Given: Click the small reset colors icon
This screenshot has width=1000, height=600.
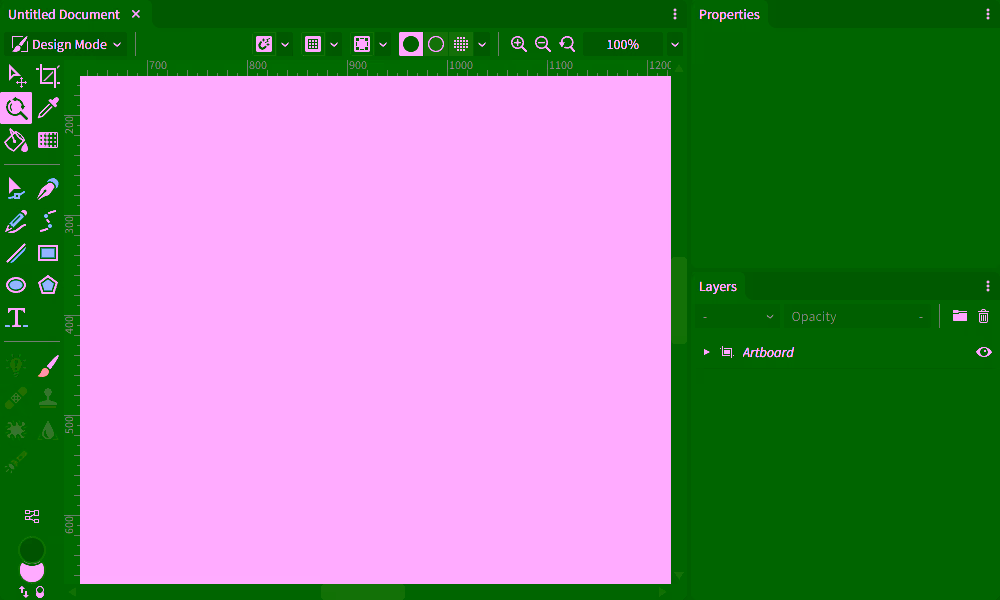Looking at the screenshot, I should pyautogui.click(x=40, y=592).
